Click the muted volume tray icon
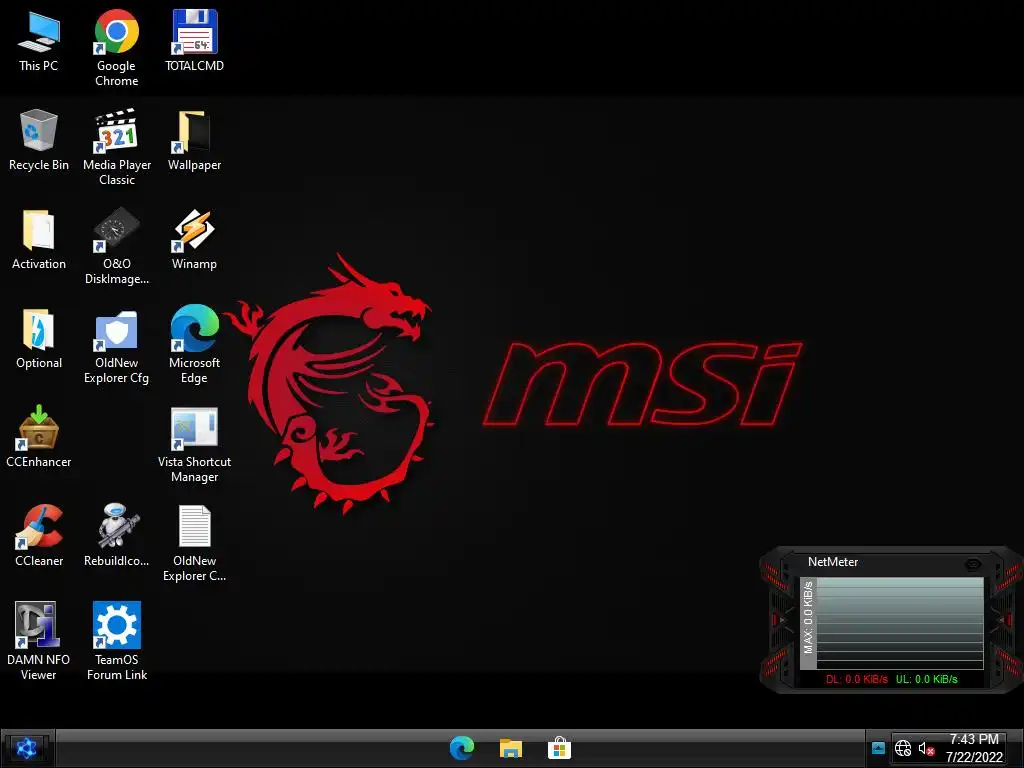This screenshot has width=1024, height=768. pos(926,748)
